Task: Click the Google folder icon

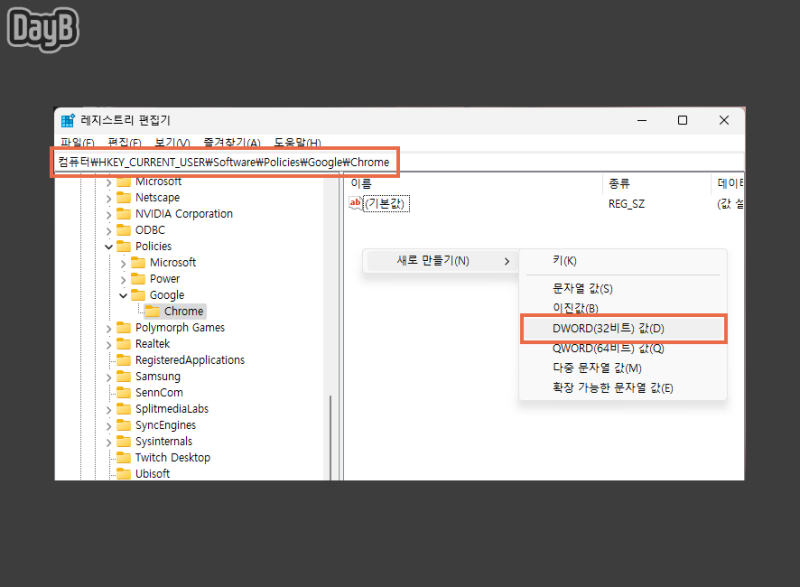Action: pos(138,295)
